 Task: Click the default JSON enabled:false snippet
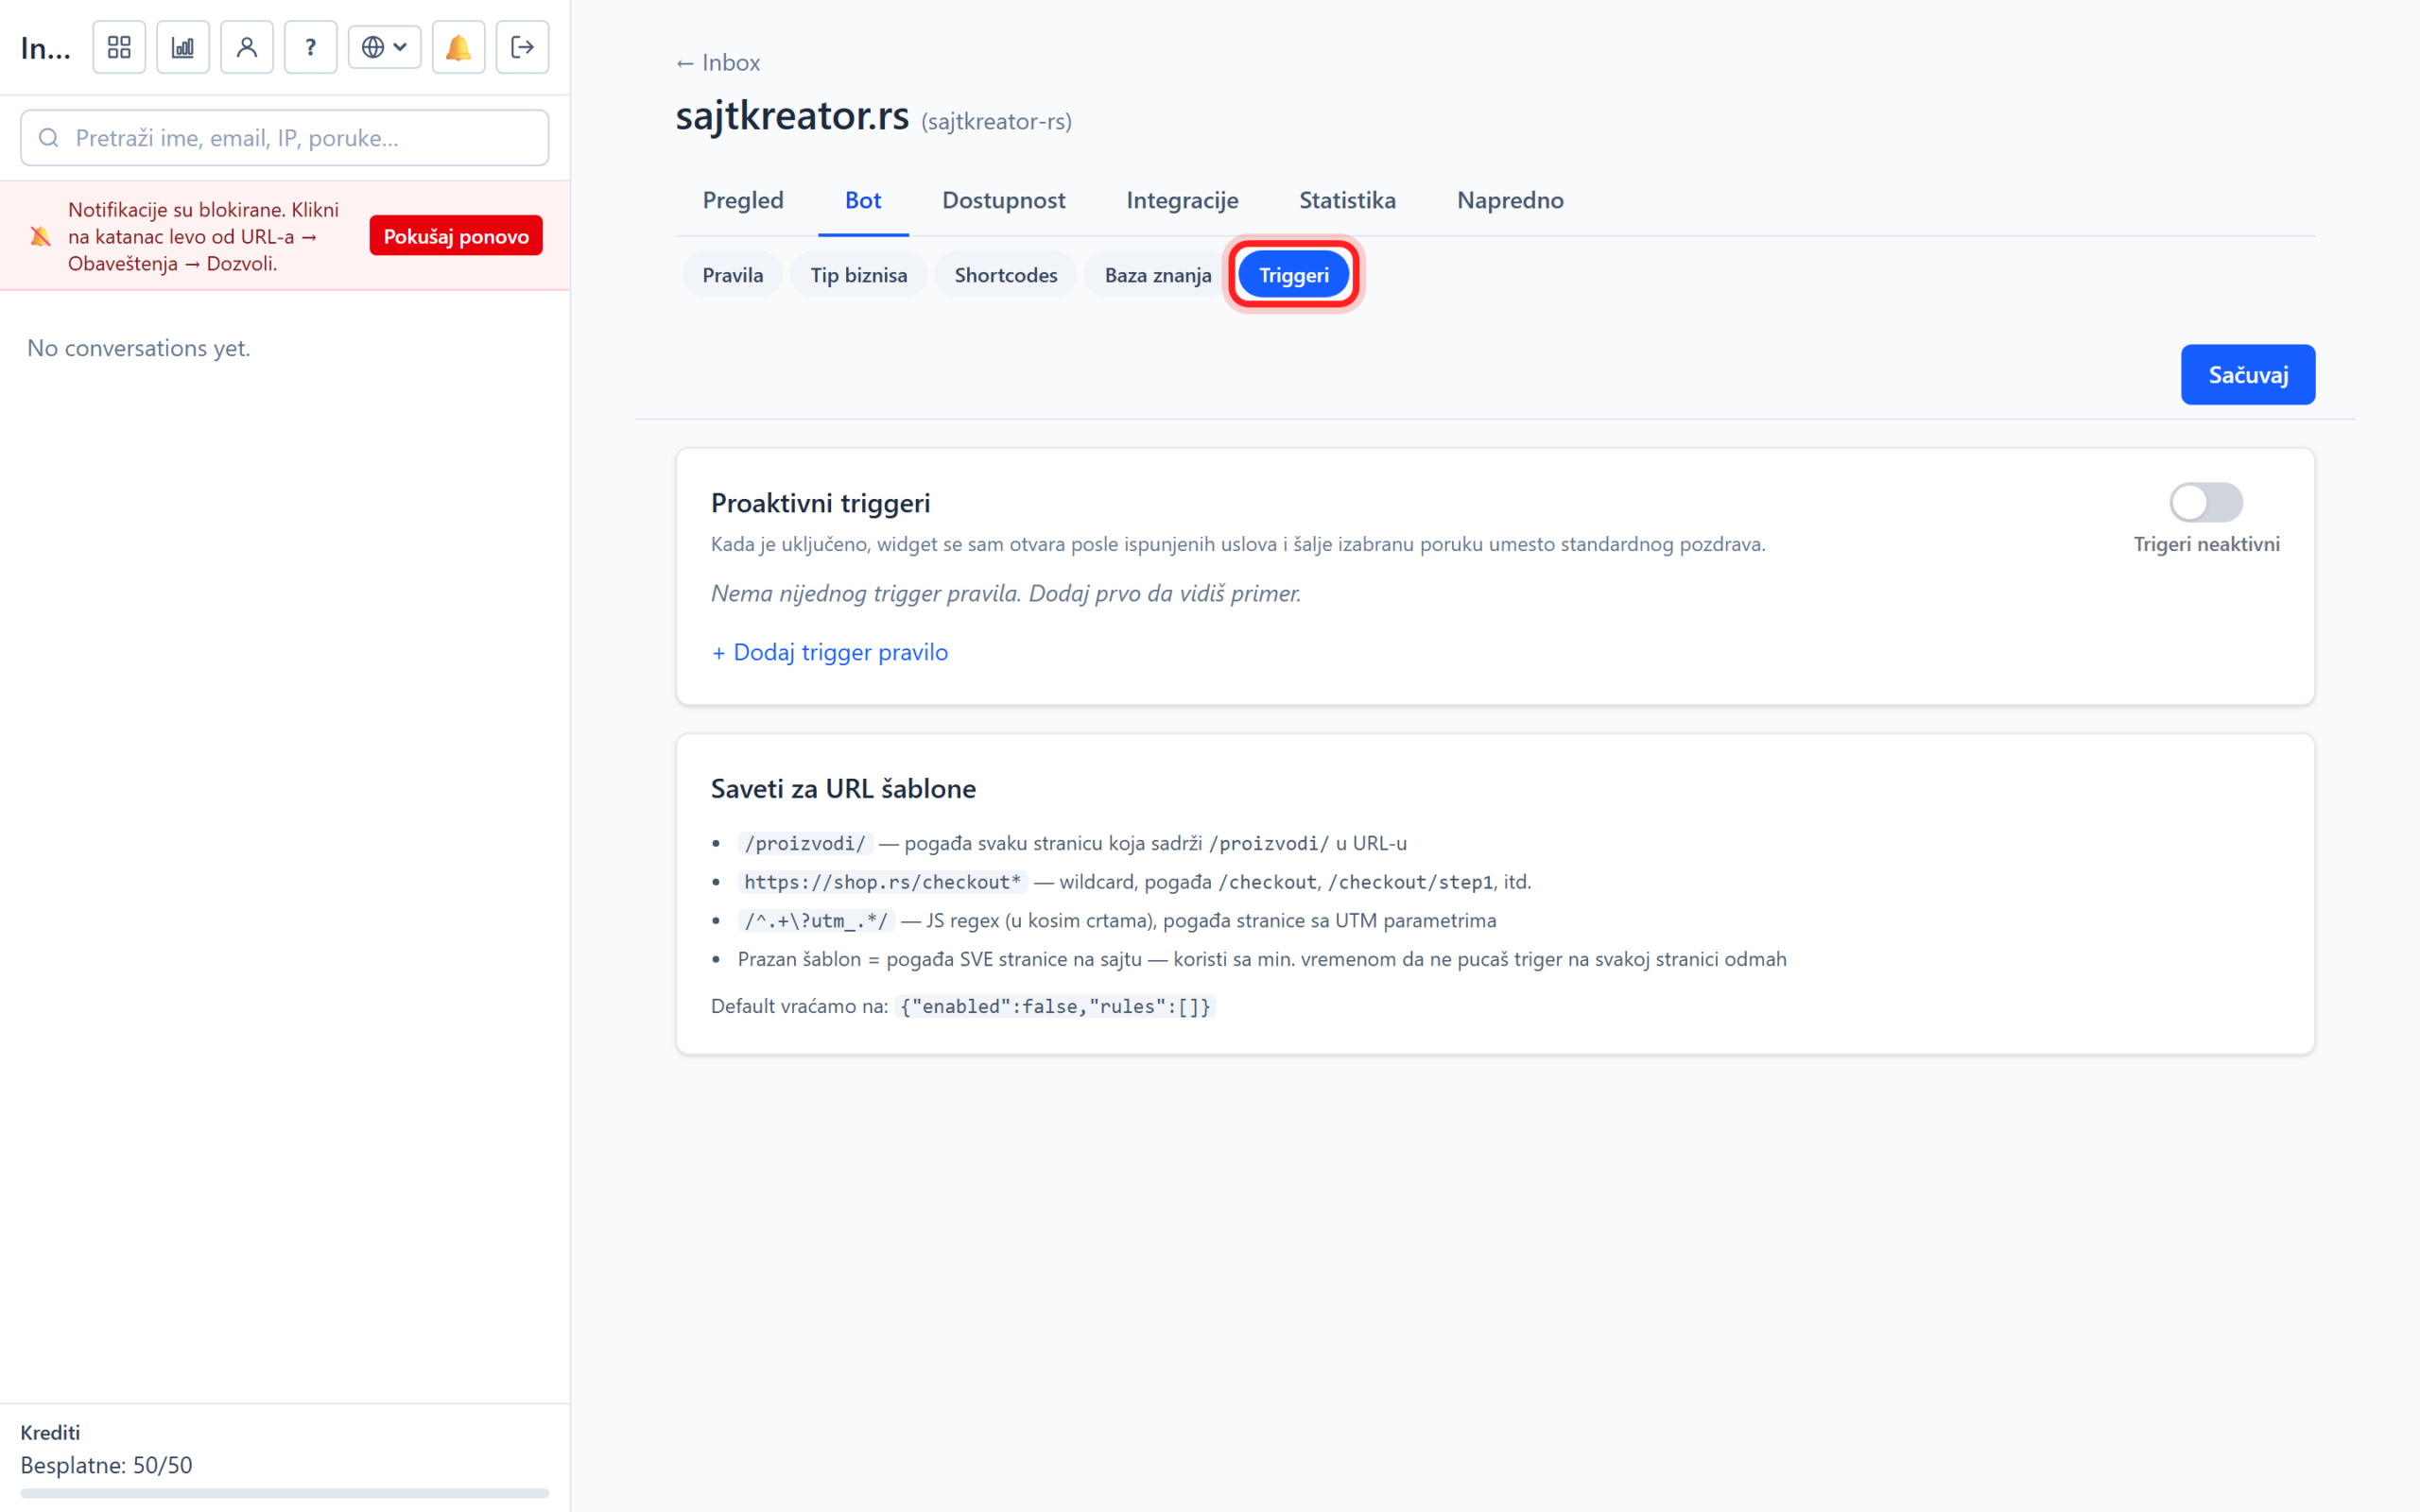[x=1055, y=1006]
